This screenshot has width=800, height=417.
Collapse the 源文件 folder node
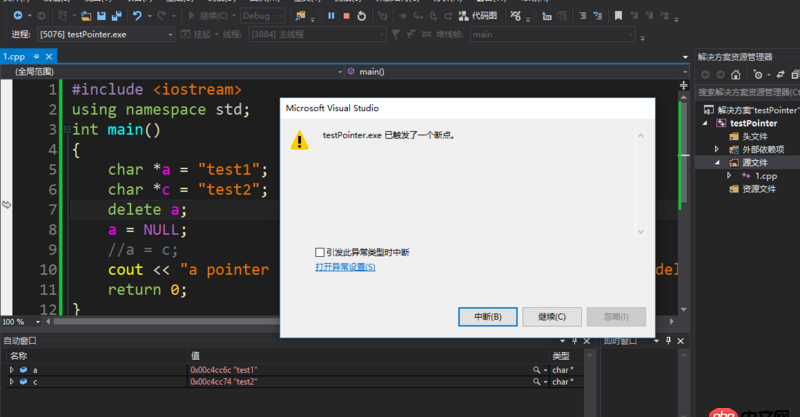pyautogui.click(x=717, y=162)
